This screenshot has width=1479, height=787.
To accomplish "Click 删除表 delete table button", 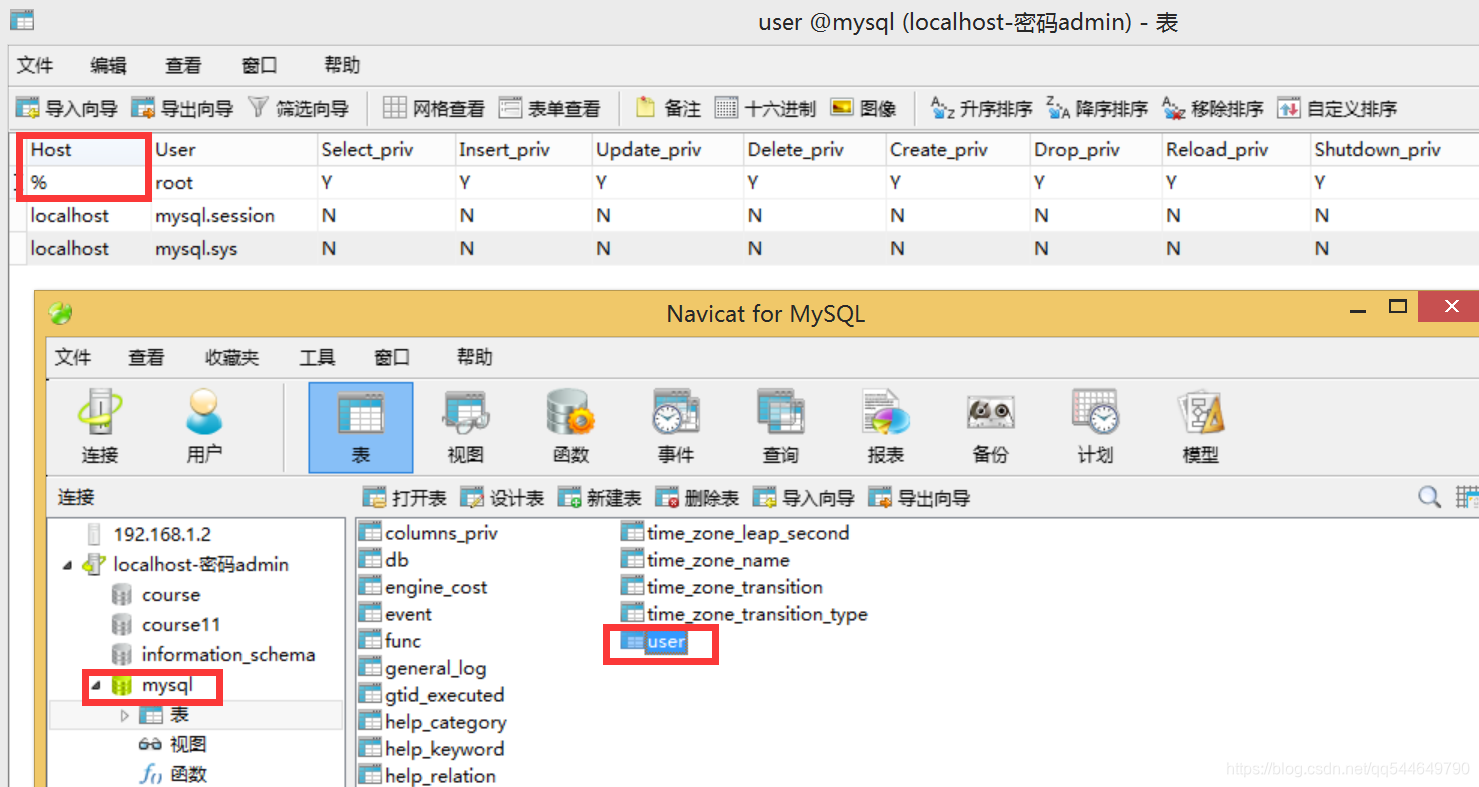I will [x=697, y=497].
